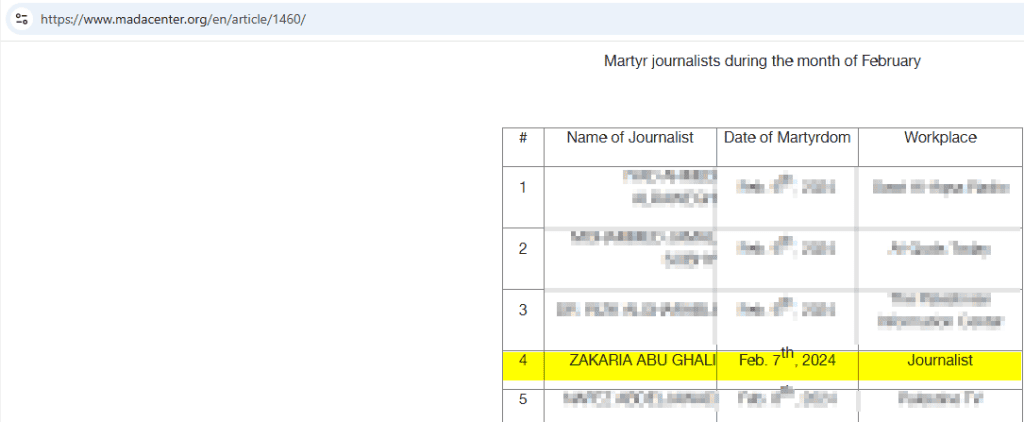Click the site information icon in address bar
1024x422 pixels.
pos(21,19)
